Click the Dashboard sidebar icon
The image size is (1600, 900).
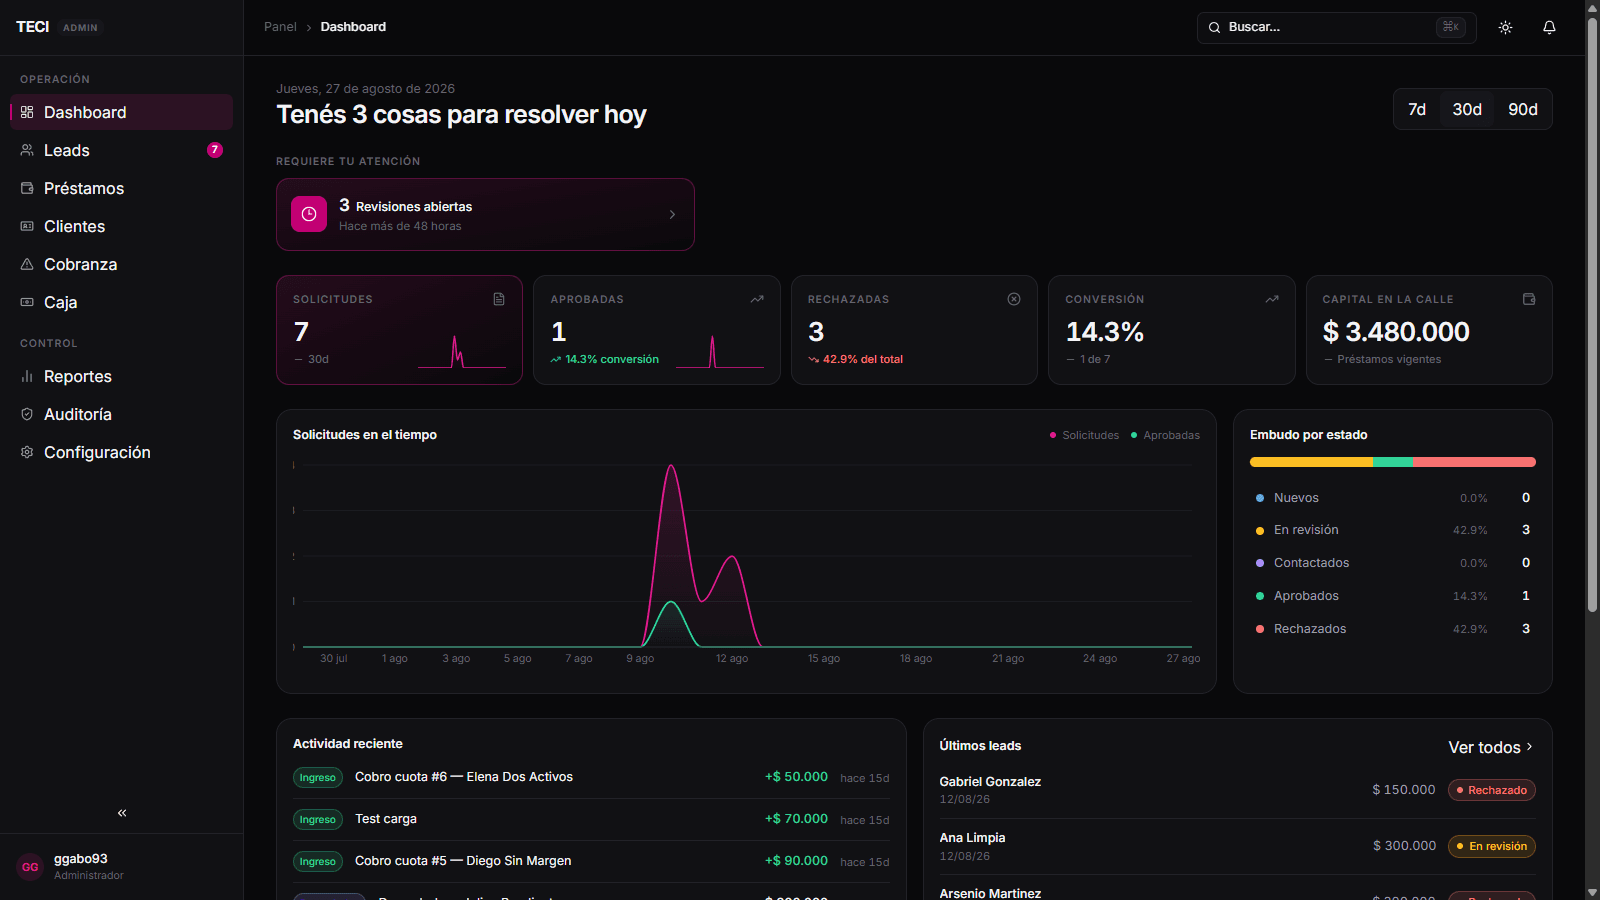tap(27, 112)
